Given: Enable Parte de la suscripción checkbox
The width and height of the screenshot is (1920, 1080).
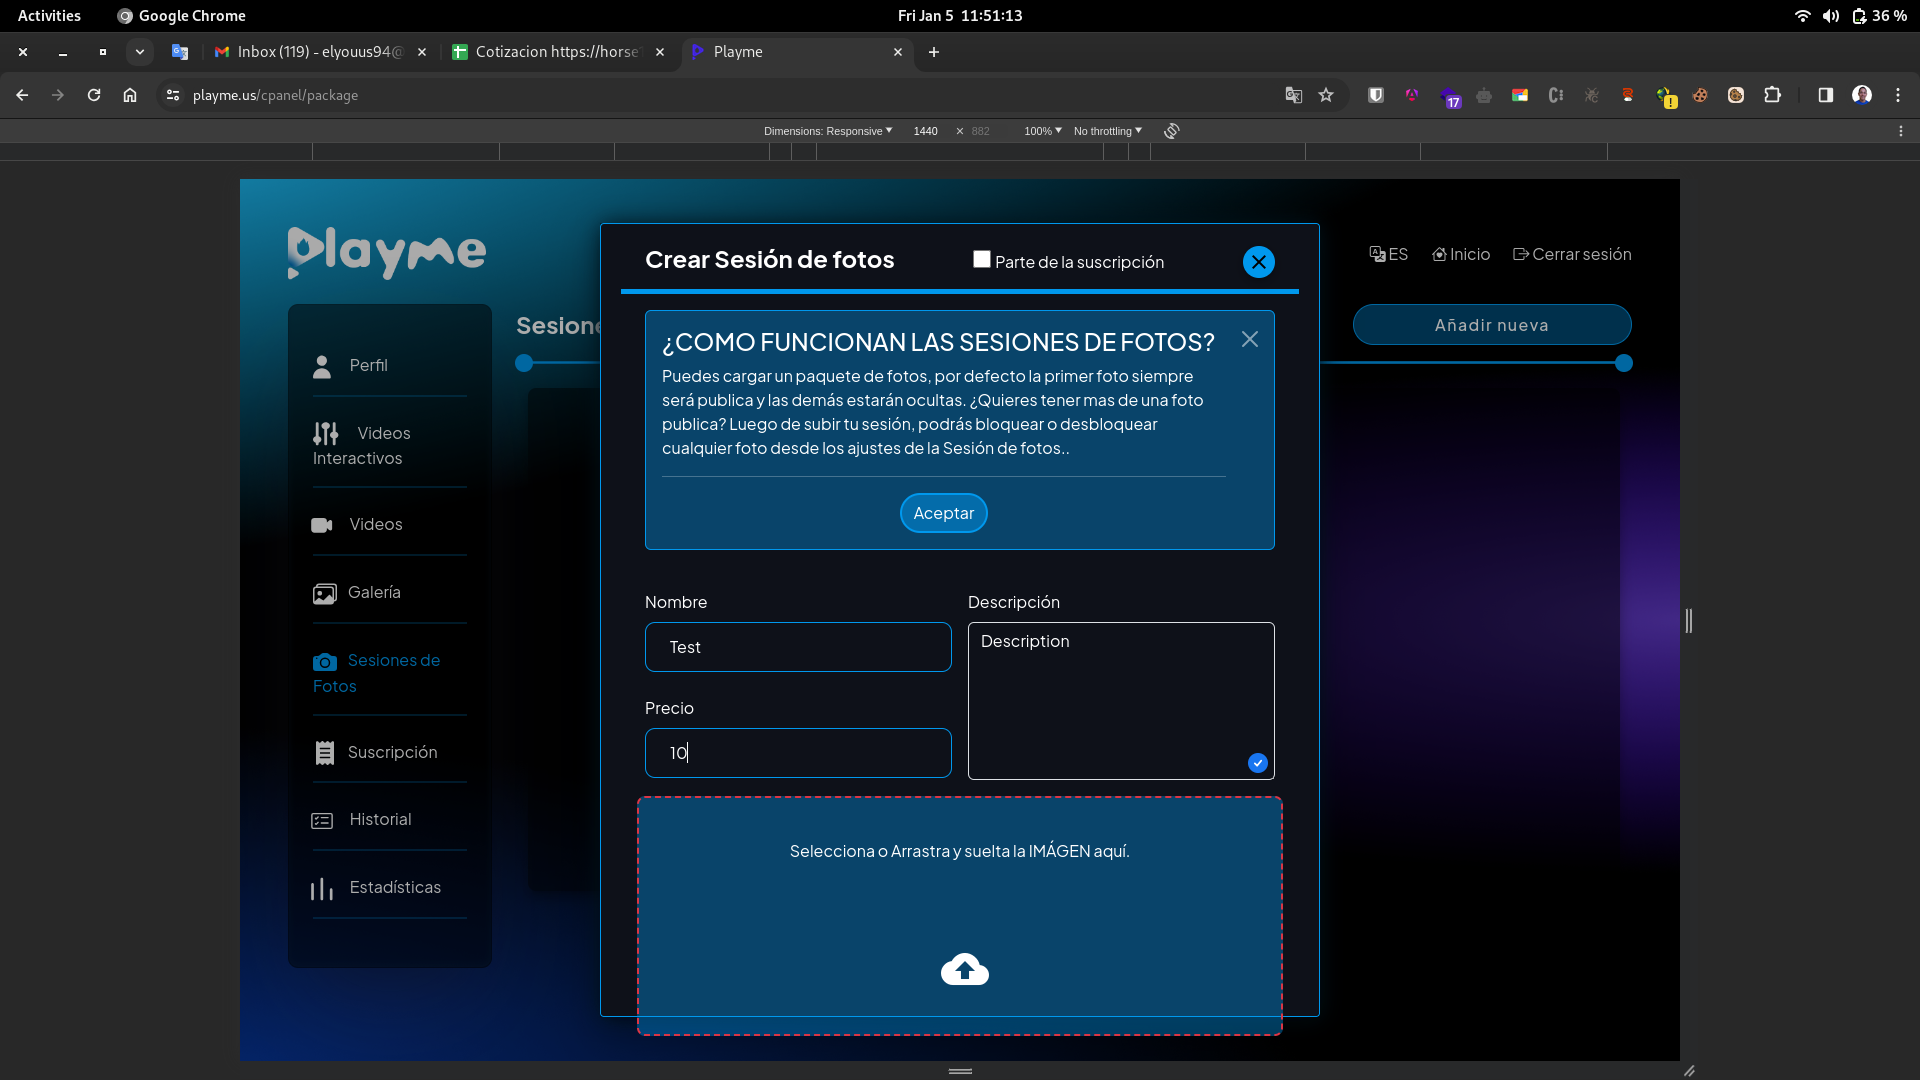Looking at the screenshot, I should point(982,260).
